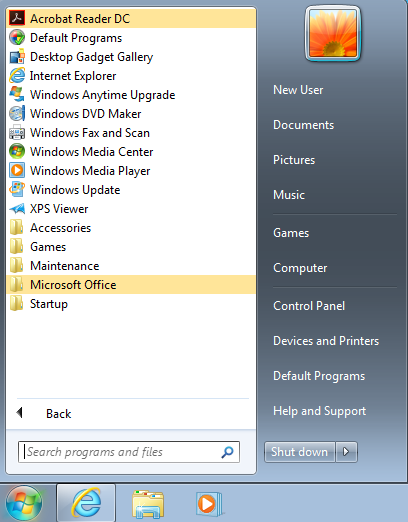The height and width of the screenshot is (522, 408).
Task: Expand the Maintenance folder
Action: point(131,266)
